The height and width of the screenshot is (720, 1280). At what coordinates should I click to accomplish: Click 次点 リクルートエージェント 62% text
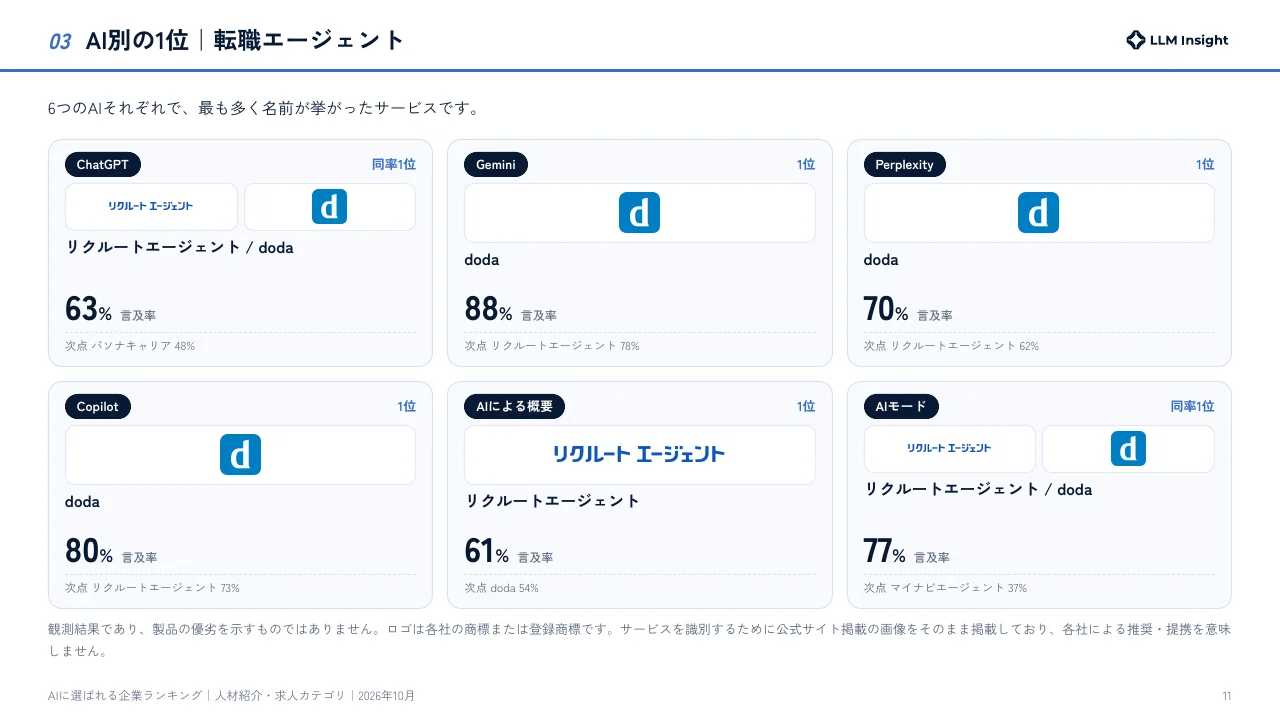coord(951,346)
